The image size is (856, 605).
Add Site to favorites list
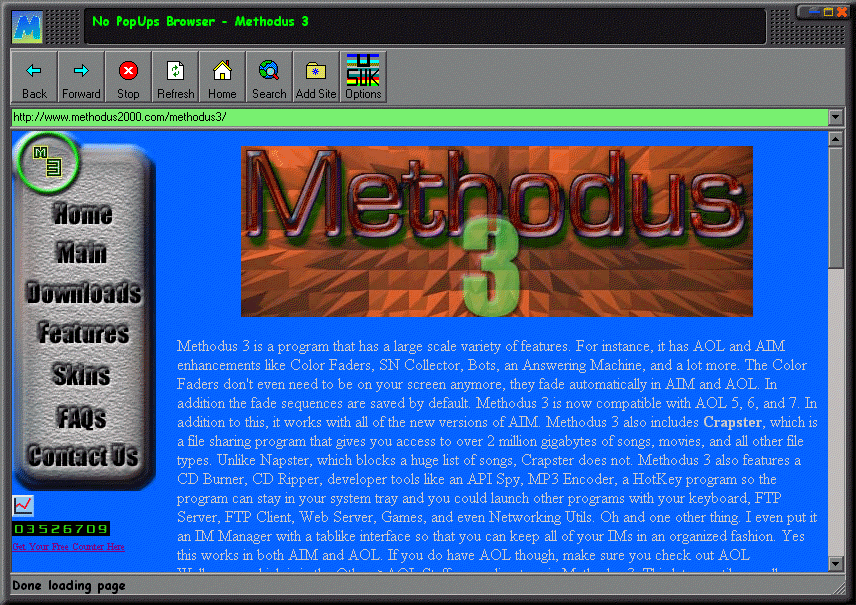[x=316, y=77]
